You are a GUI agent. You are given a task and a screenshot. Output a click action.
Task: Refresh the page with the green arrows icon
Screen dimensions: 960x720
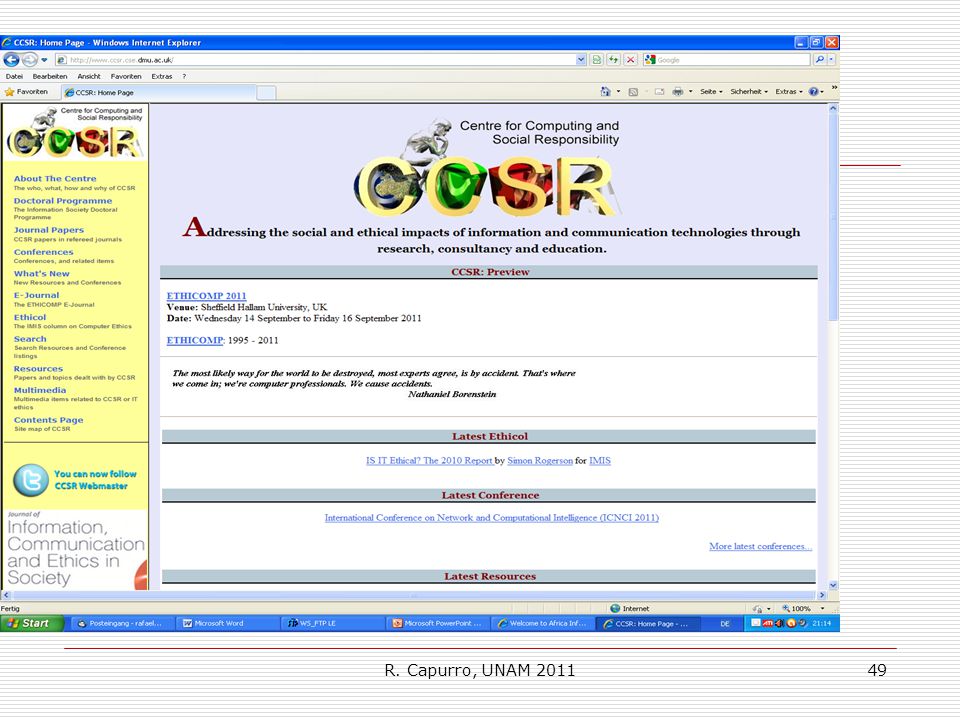(613, 60)
